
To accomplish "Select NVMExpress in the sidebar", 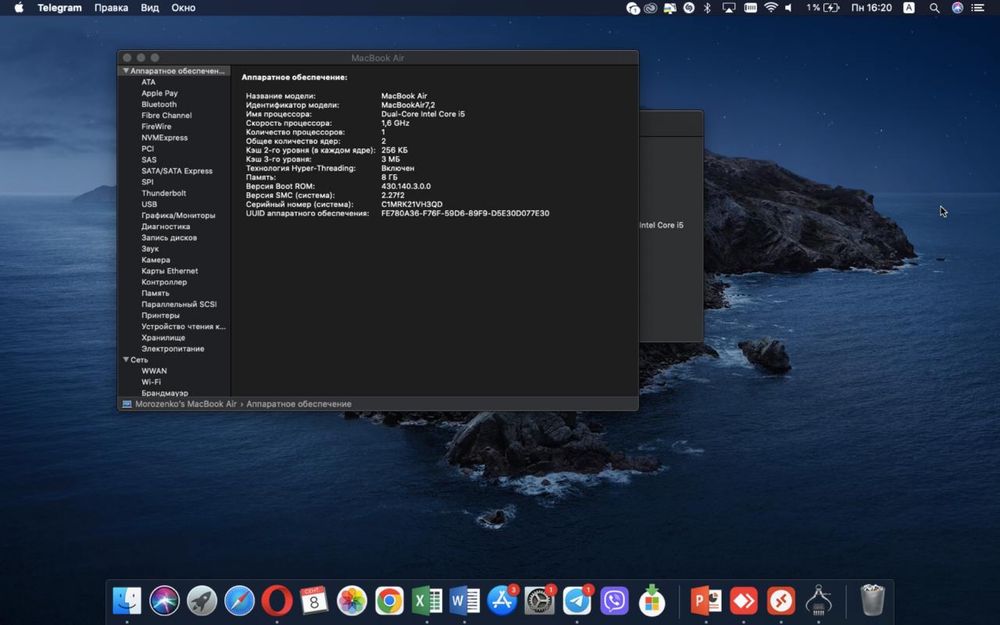I will (x=165, y=138).
